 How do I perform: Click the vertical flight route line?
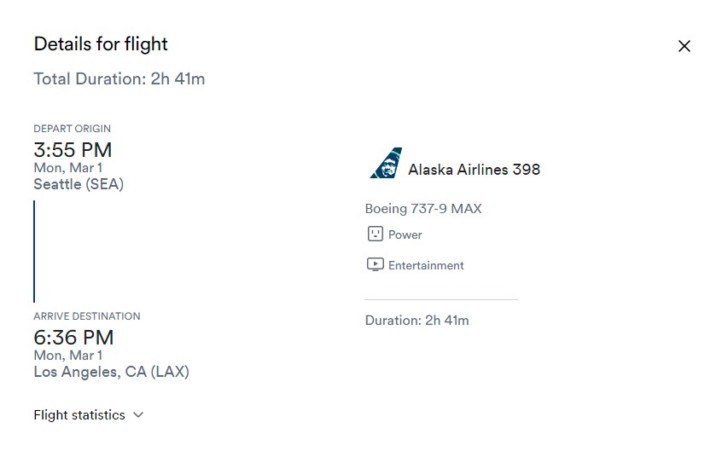pyautogui.click(x=34, y=251)
